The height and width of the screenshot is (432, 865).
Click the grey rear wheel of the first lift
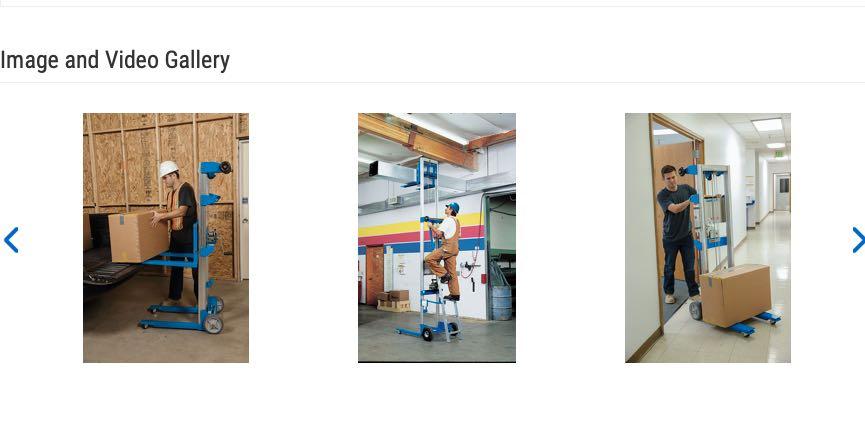pyautogui.click(x=213, y=324)
